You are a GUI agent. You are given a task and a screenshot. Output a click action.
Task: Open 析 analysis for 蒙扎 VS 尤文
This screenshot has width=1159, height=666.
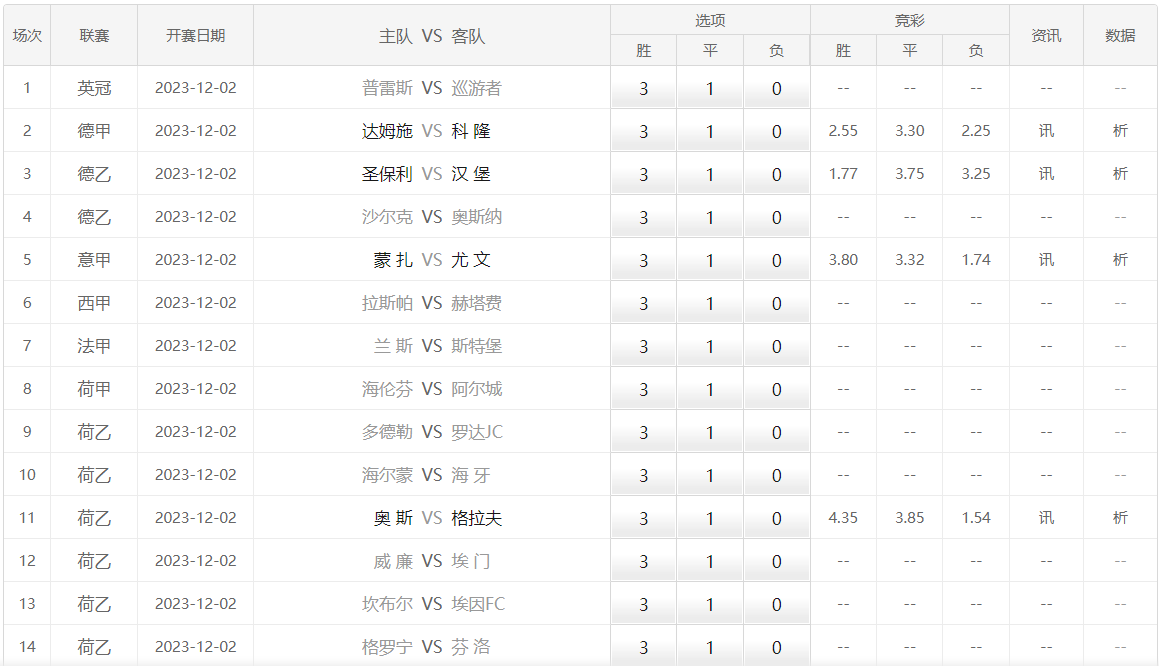[1120, 259]
